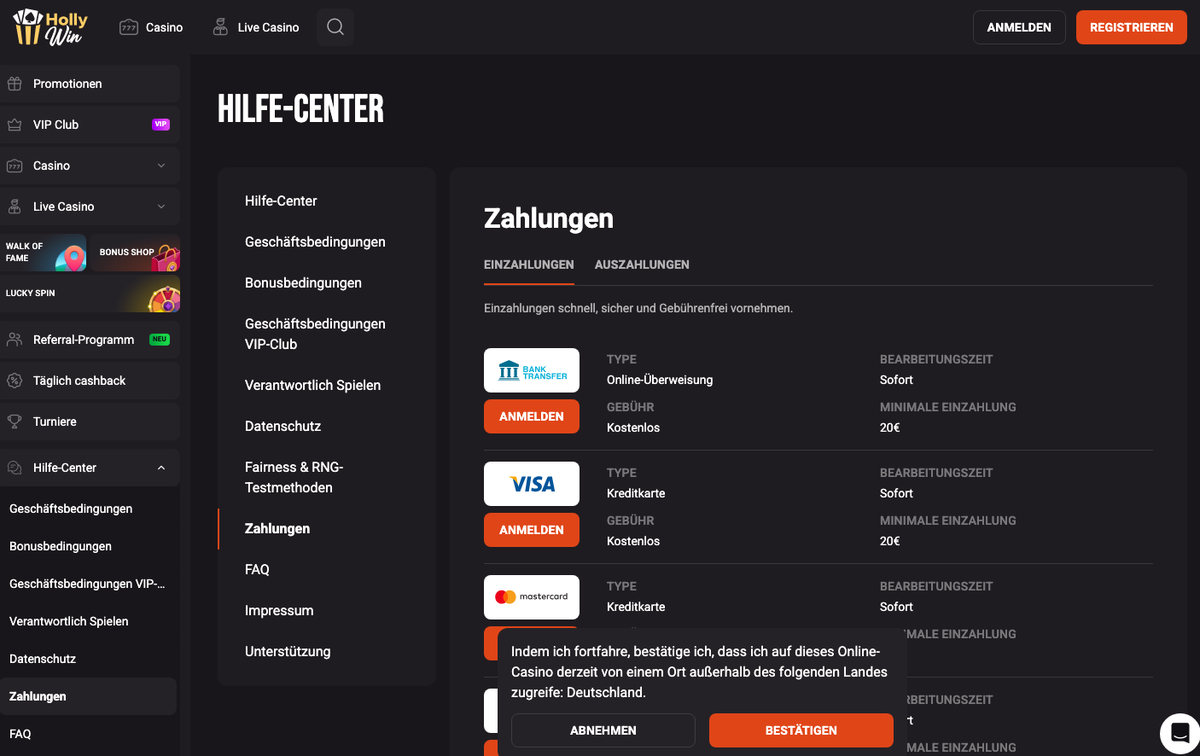Click the dealer icon beside top Live Casino
This screenshot has height=756, width=1200.
(x=220, y=27)
